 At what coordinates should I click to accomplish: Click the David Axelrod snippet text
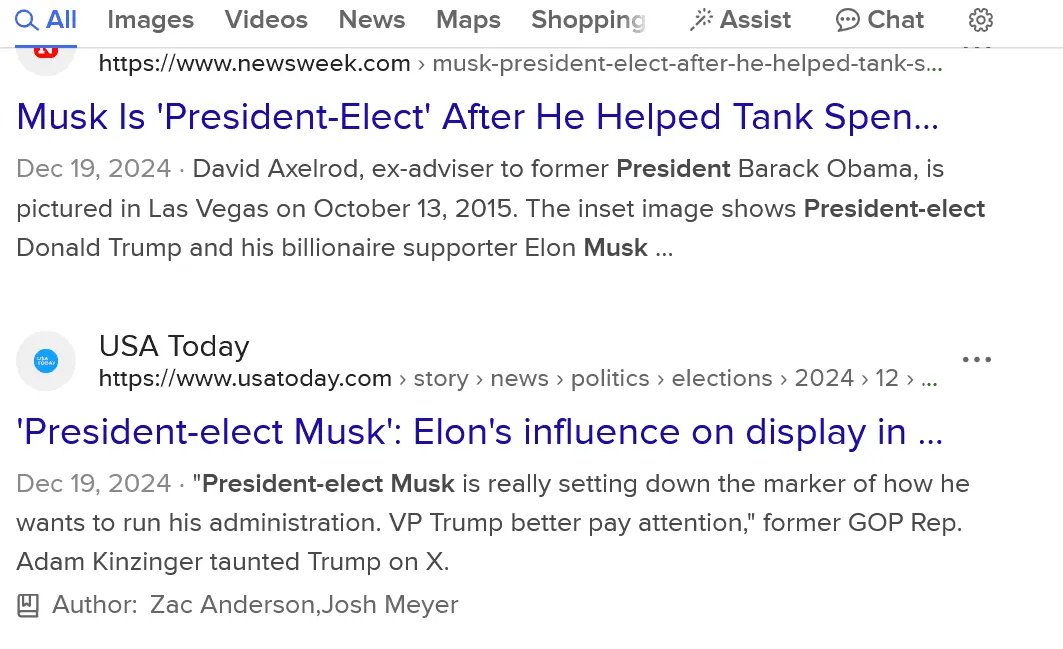[x=500, y=208]
